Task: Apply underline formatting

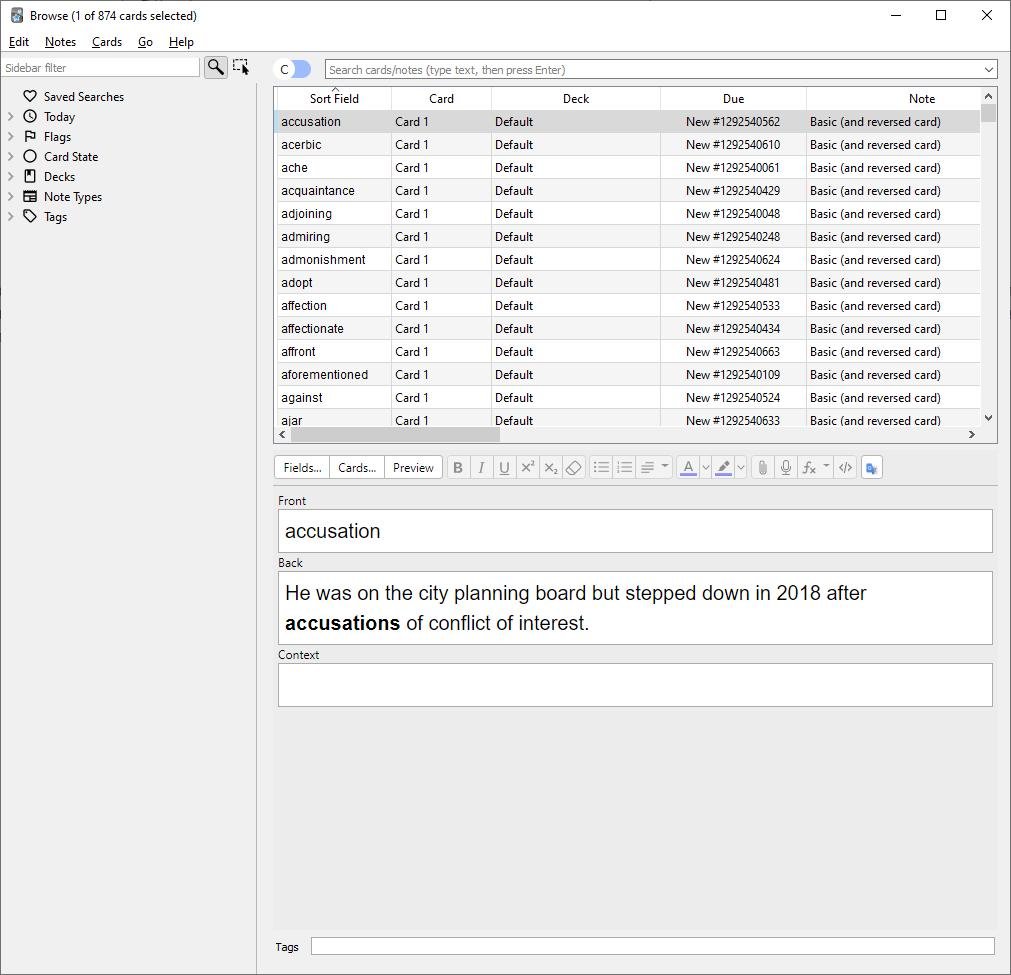Action: point(504,468)
